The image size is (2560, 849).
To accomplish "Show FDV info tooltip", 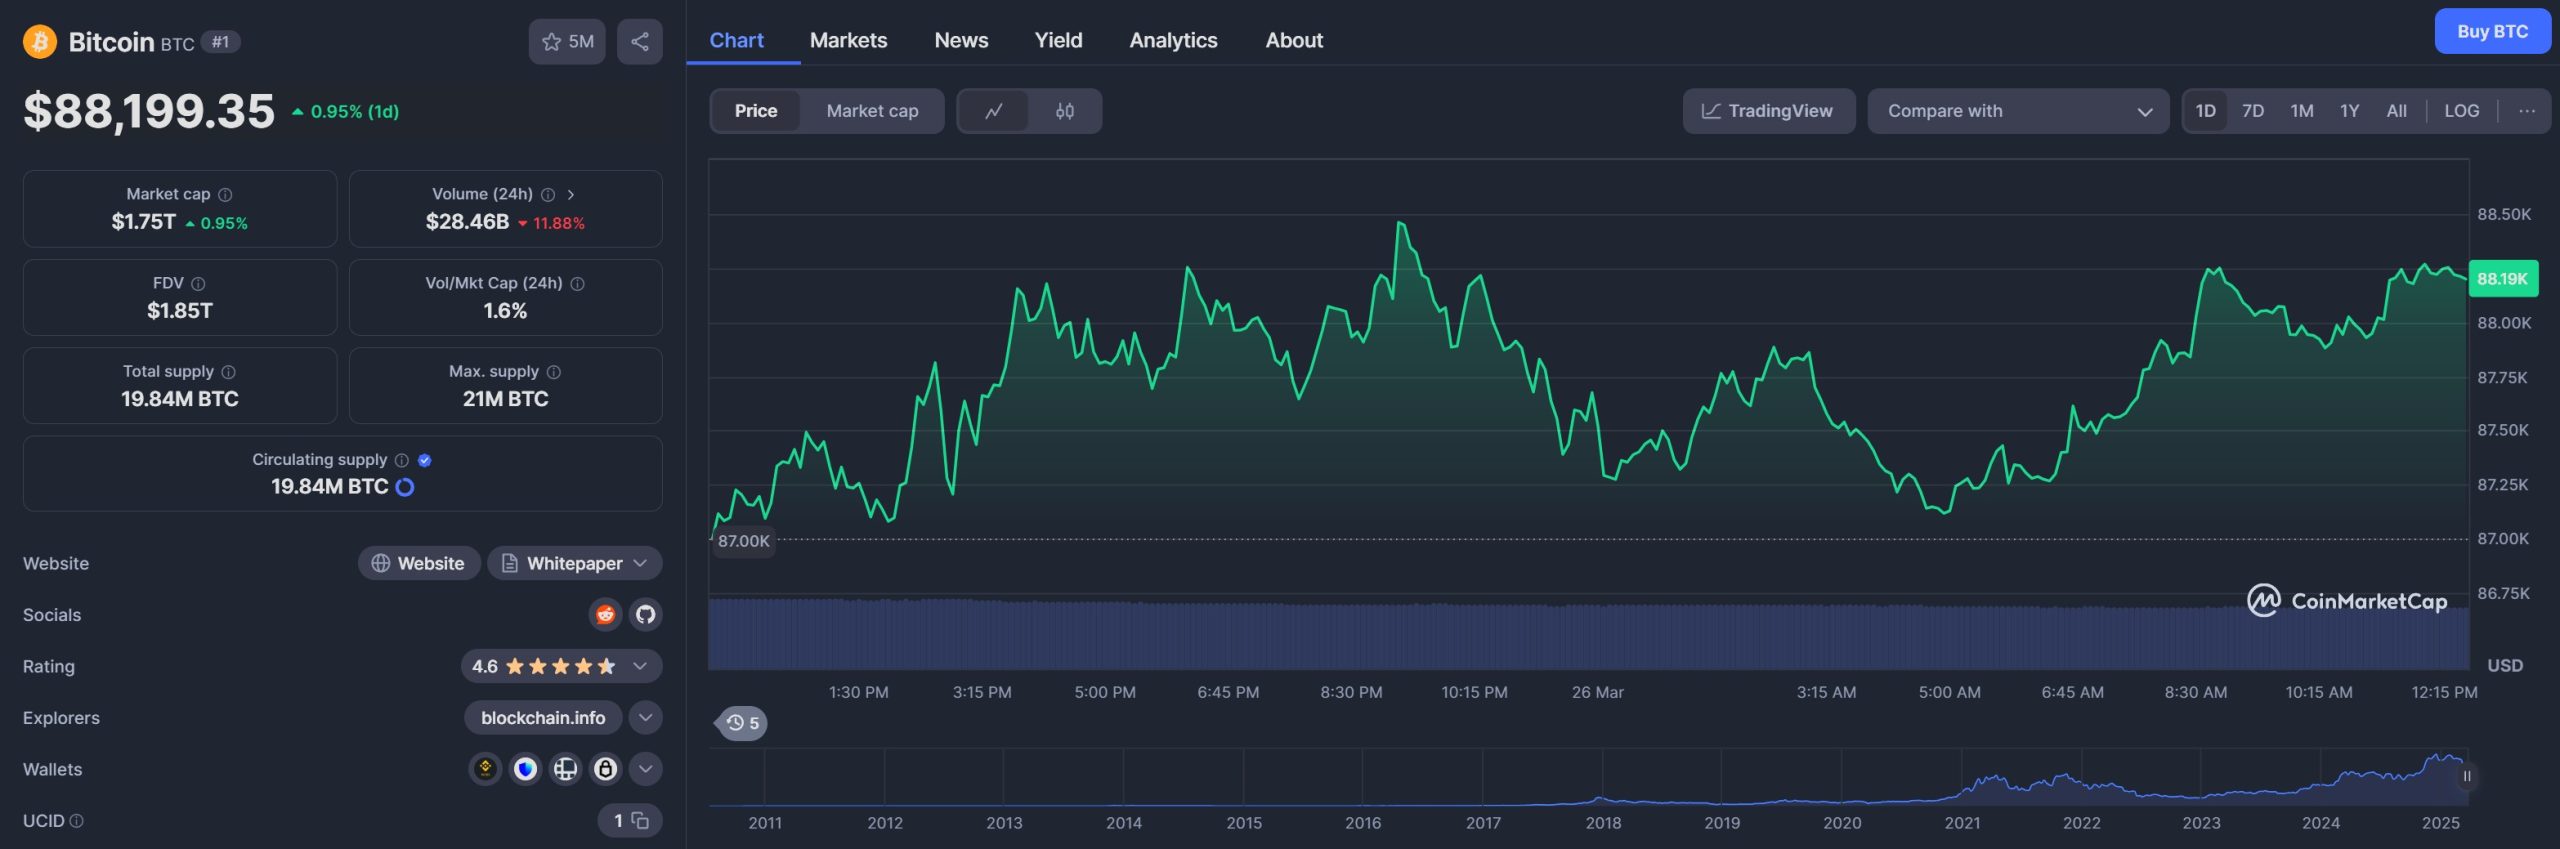I will coord(198,283).
